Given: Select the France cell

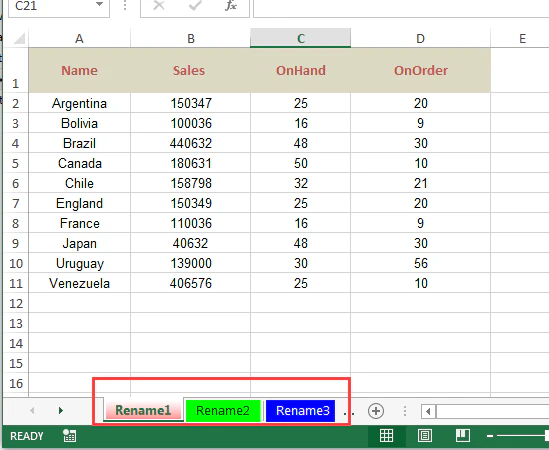Looking at the screenshot, I should coord(79,223).
